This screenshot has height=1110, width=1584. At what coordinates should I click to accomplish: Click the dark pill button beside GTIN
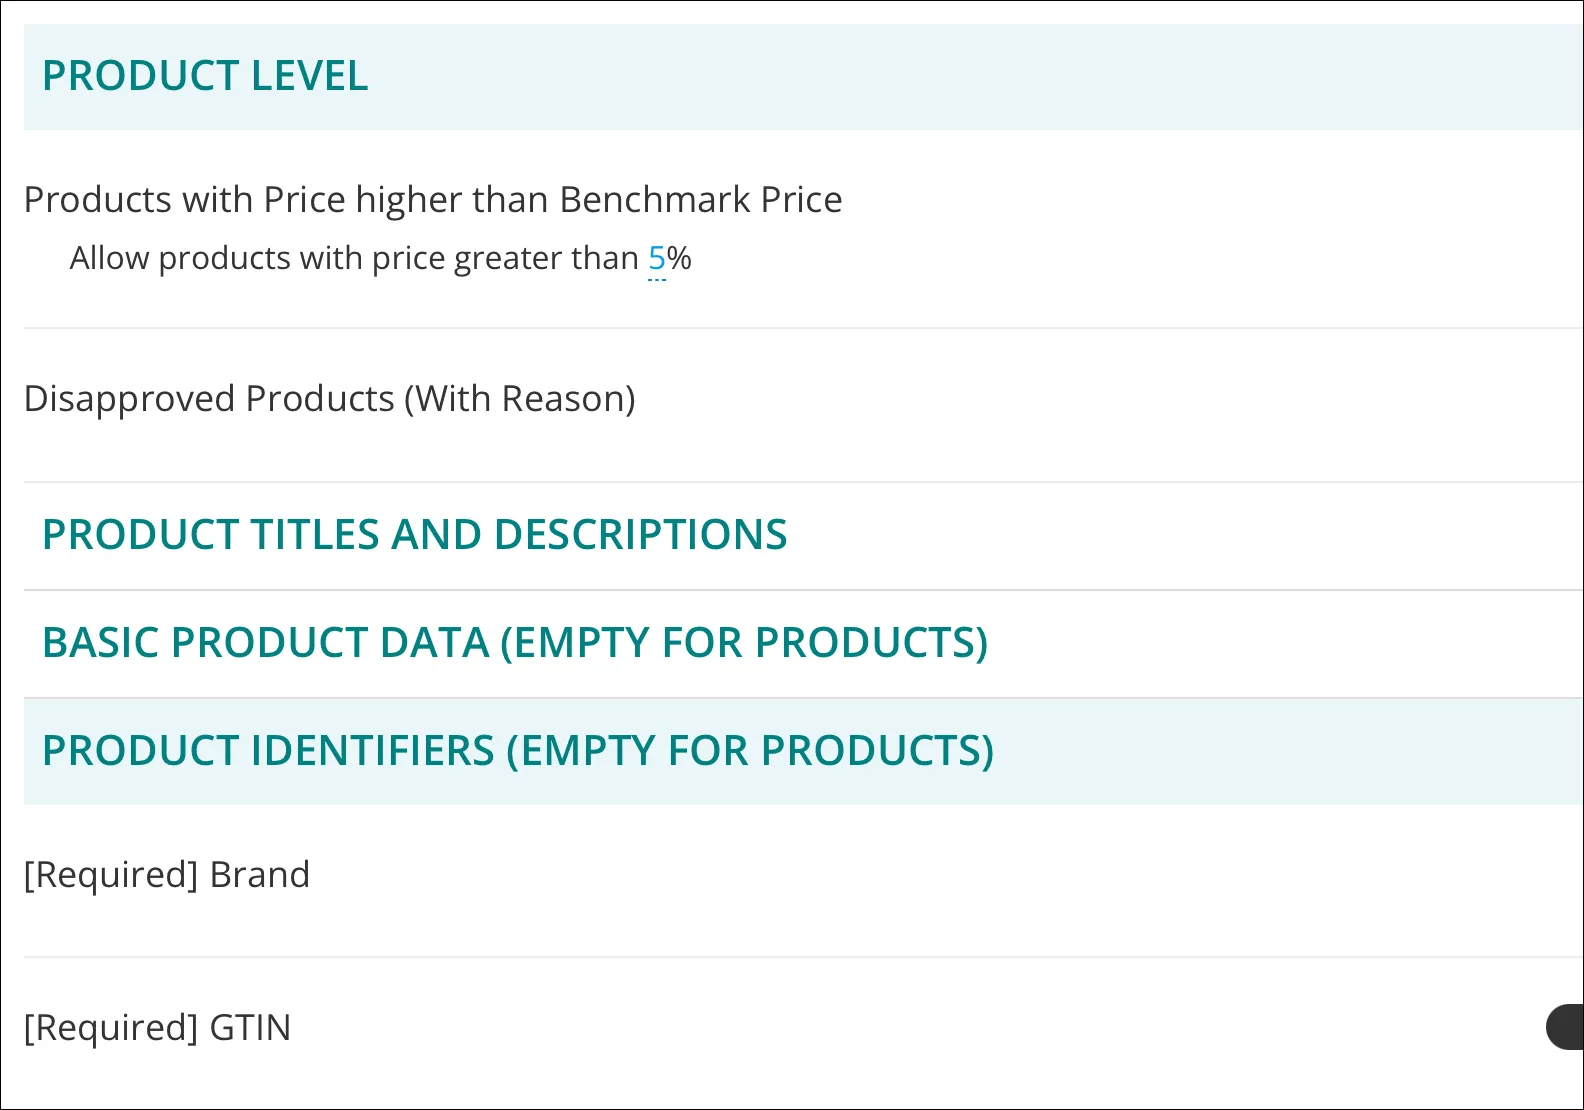[x=1565, y=1027]
